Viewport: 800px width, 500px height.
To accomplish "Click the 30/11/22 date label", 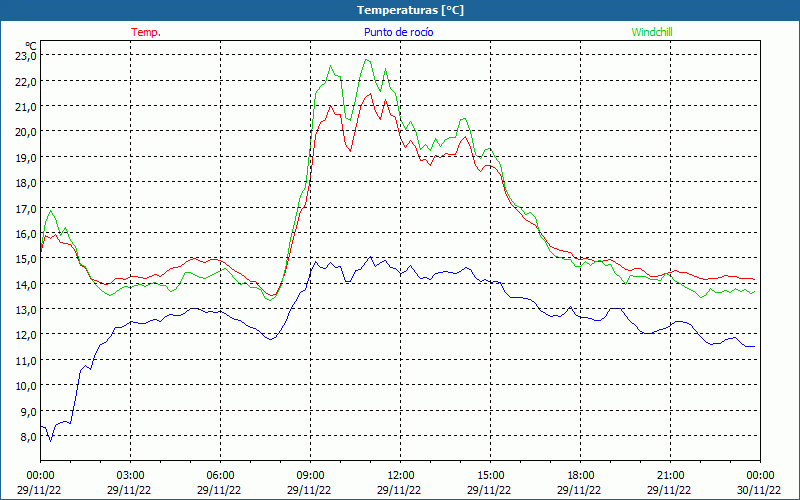I will tap(759, 490).
